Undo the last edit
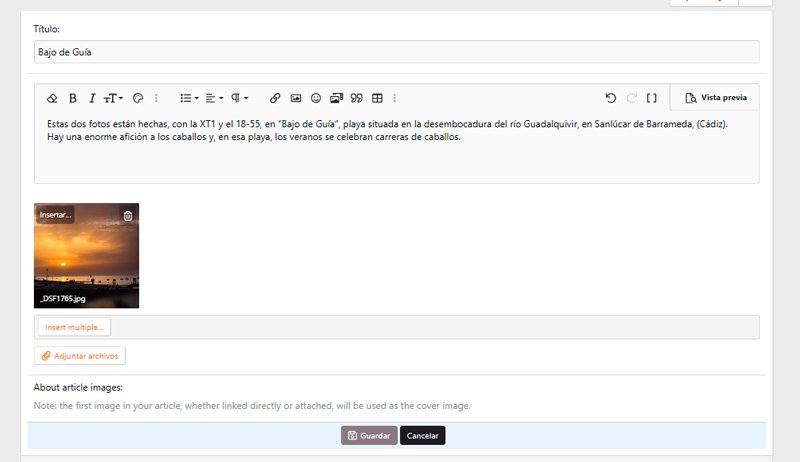Image resolution: width=800 pixels, height=462 pixels. click(x=611, y=98)
